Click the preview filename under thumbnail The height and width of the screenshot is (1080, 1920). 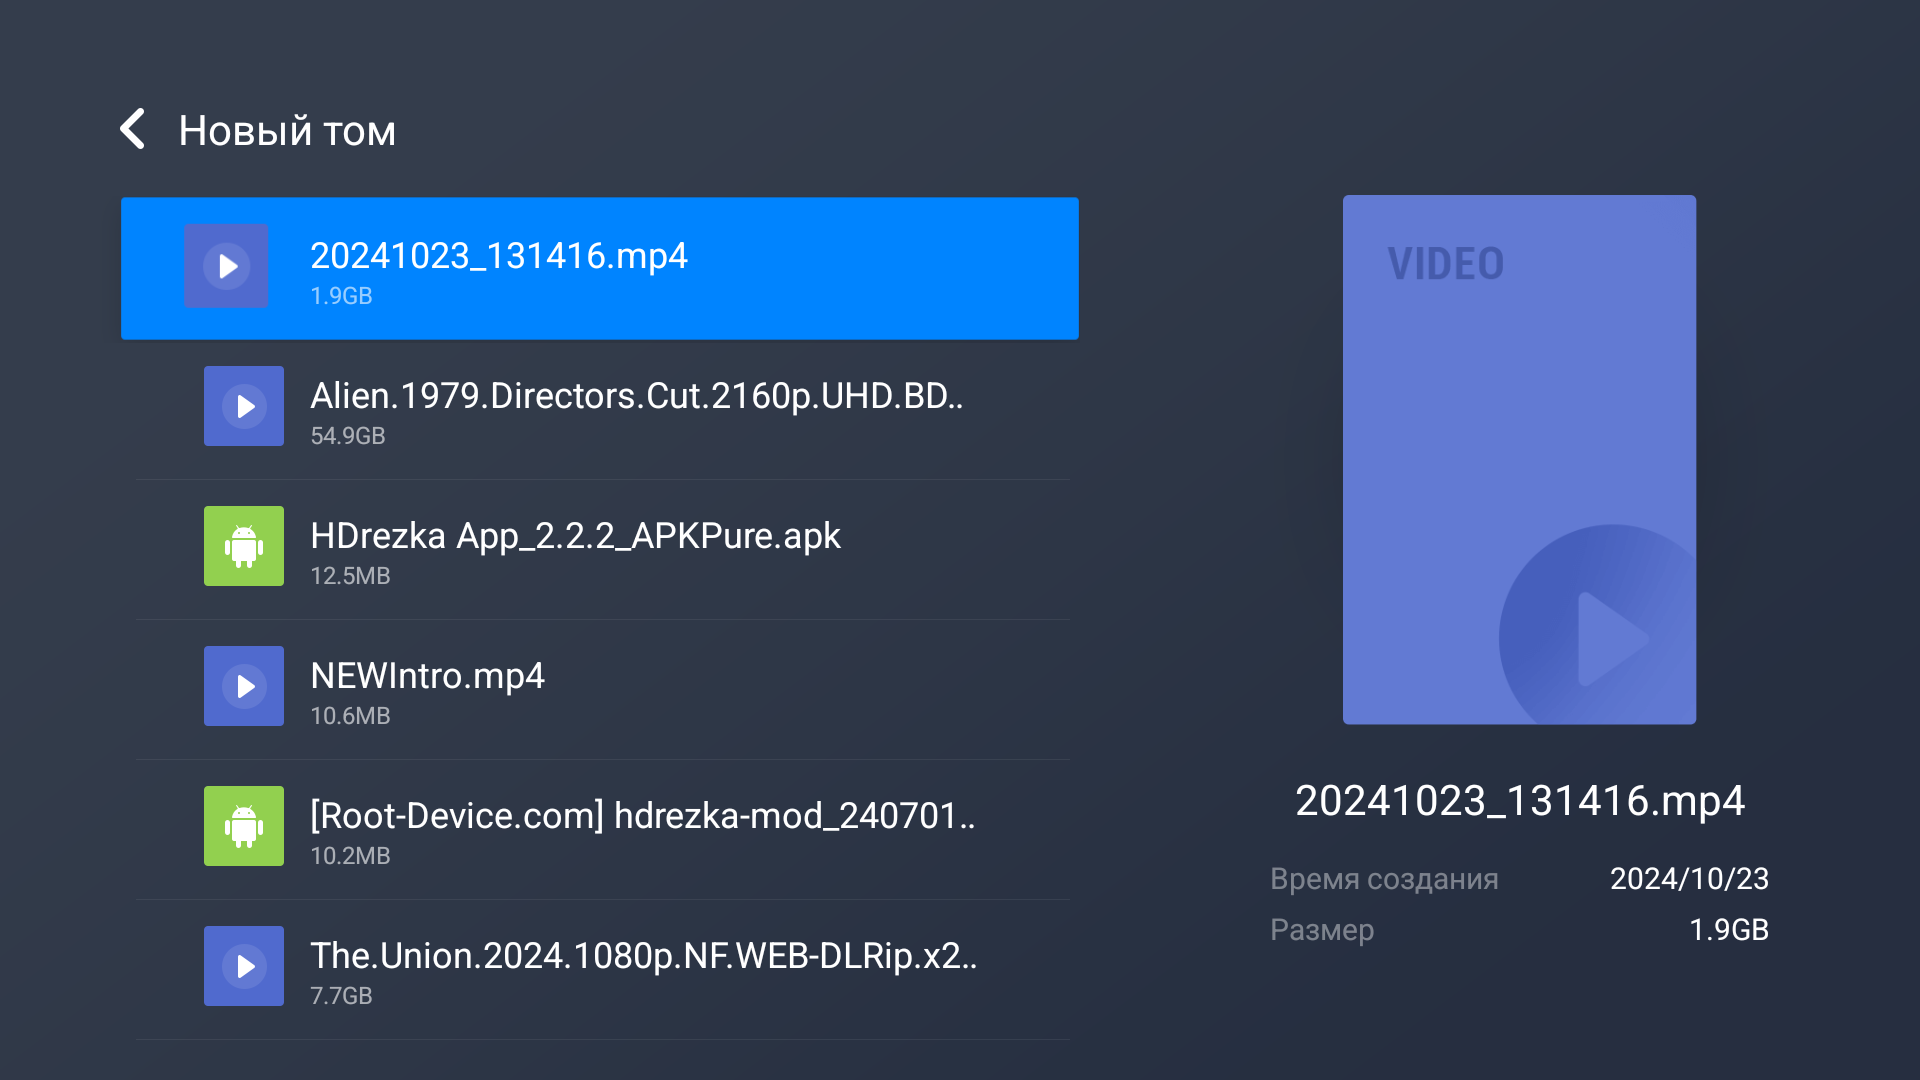point(1519,801)
